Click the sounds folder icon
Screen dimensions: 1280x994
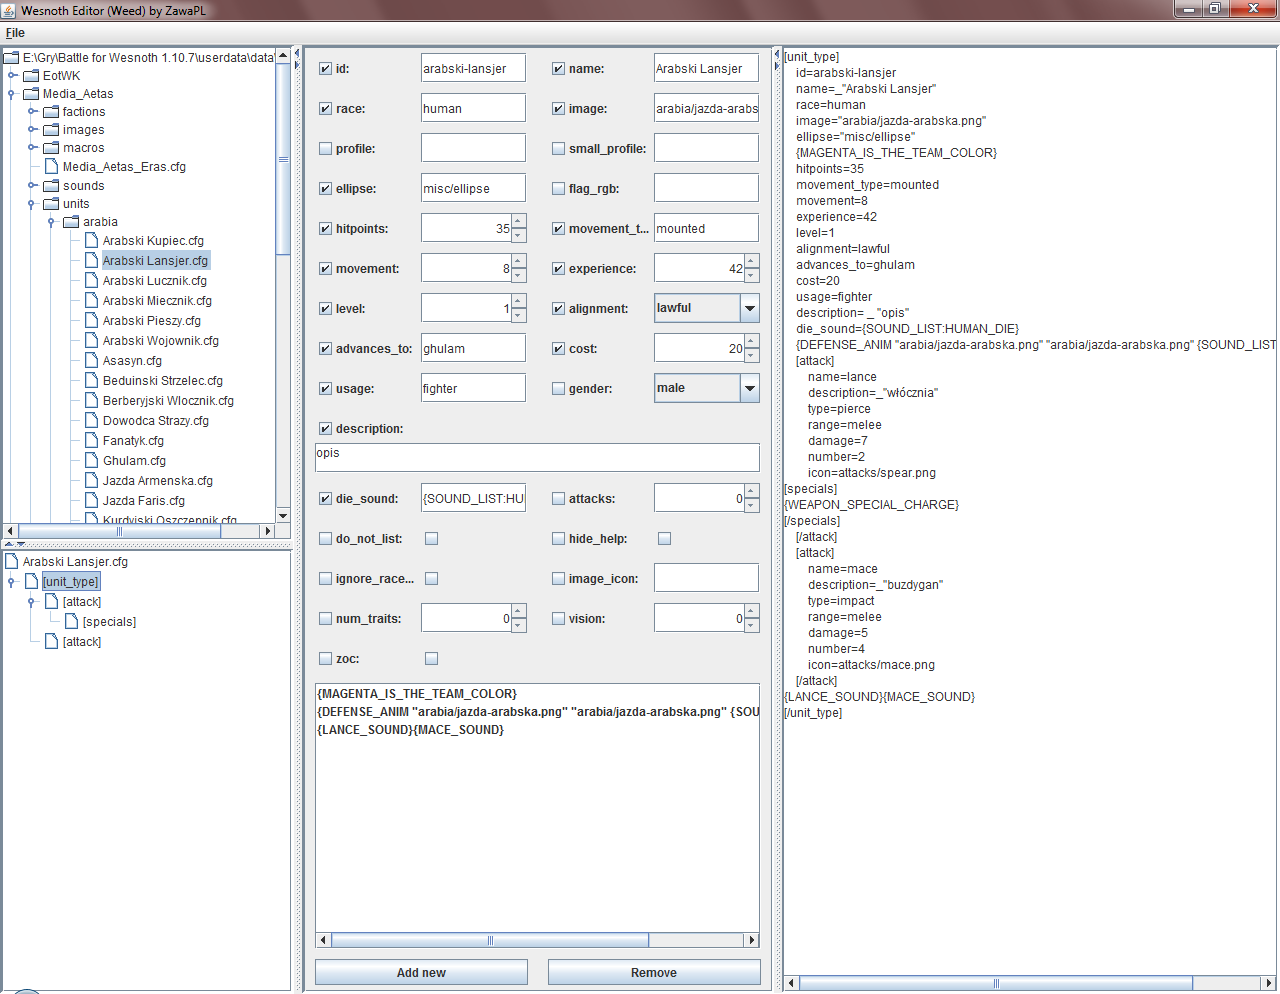tap(51, 186)
